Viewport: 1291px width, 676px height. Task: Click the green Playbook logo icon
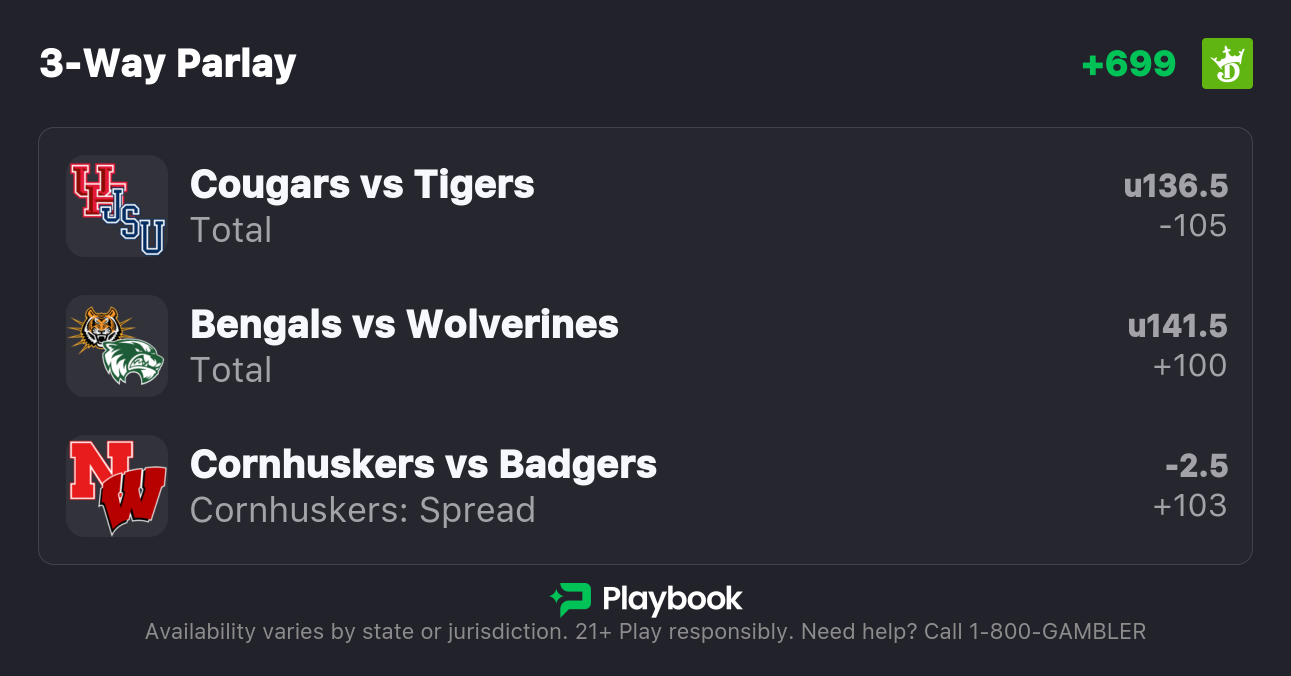click(x=571, y=600)
